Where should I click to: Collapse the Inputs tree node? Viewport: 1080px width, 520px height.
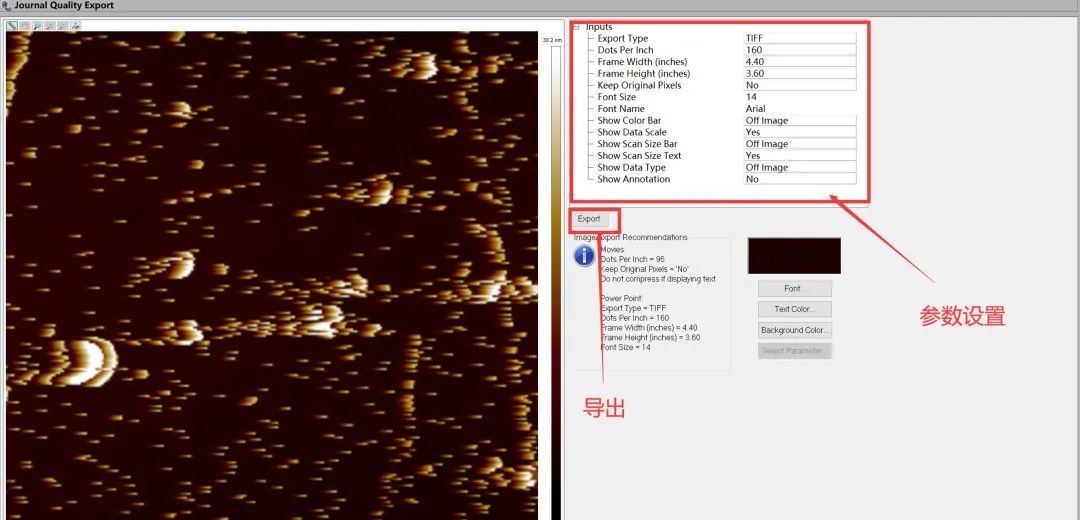(577, 27)
